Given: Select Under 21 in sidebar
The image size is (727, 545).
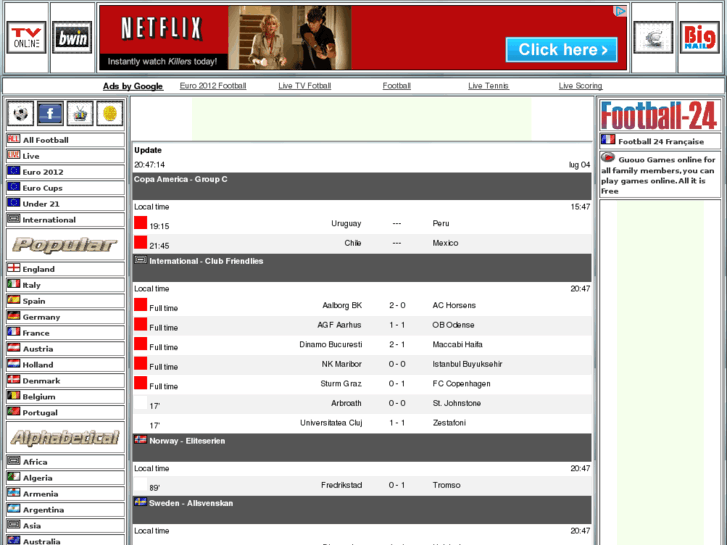Looking at the screenshot, I should point(65,204).
